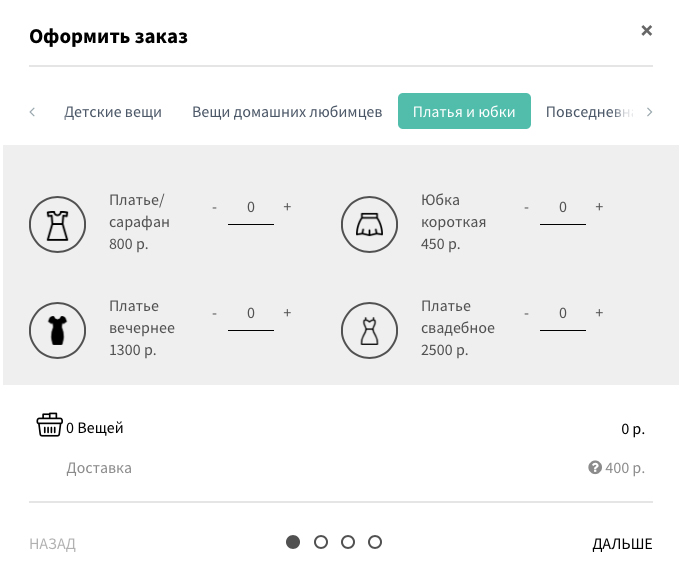The image size is (682, 576).
Task: Select the Платья и юбки tab
Action: (464, 112)
